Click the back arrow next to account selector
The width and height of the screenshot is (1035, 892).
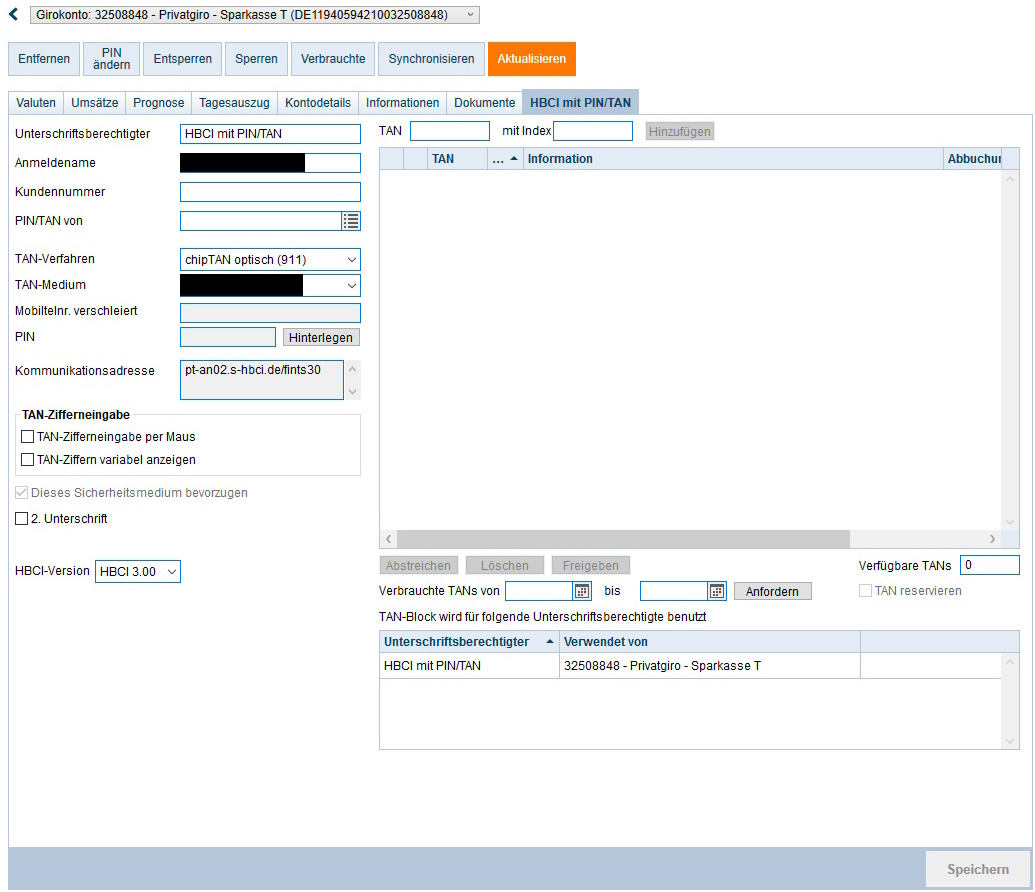click(13, 15)
